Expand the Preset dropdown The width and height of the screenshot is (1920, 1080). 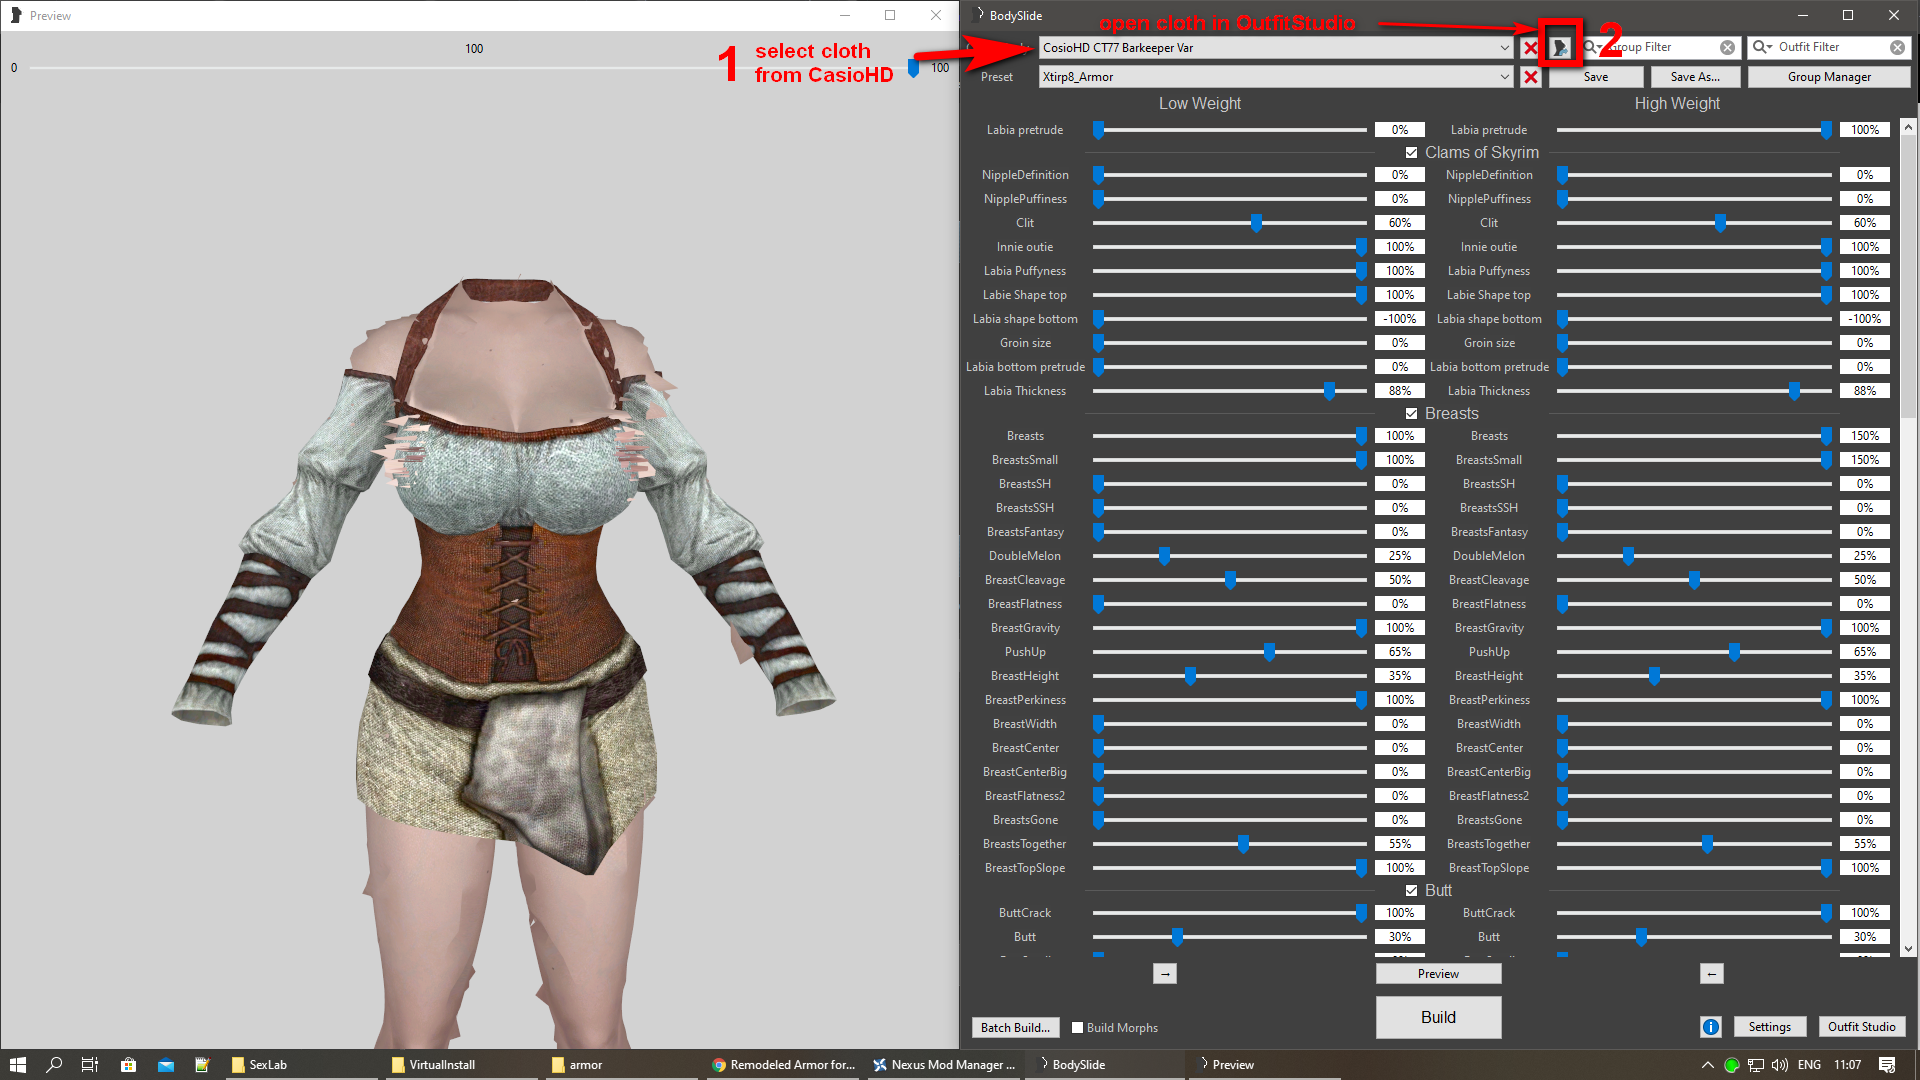pyautogui.click(x=1504, y=77)
